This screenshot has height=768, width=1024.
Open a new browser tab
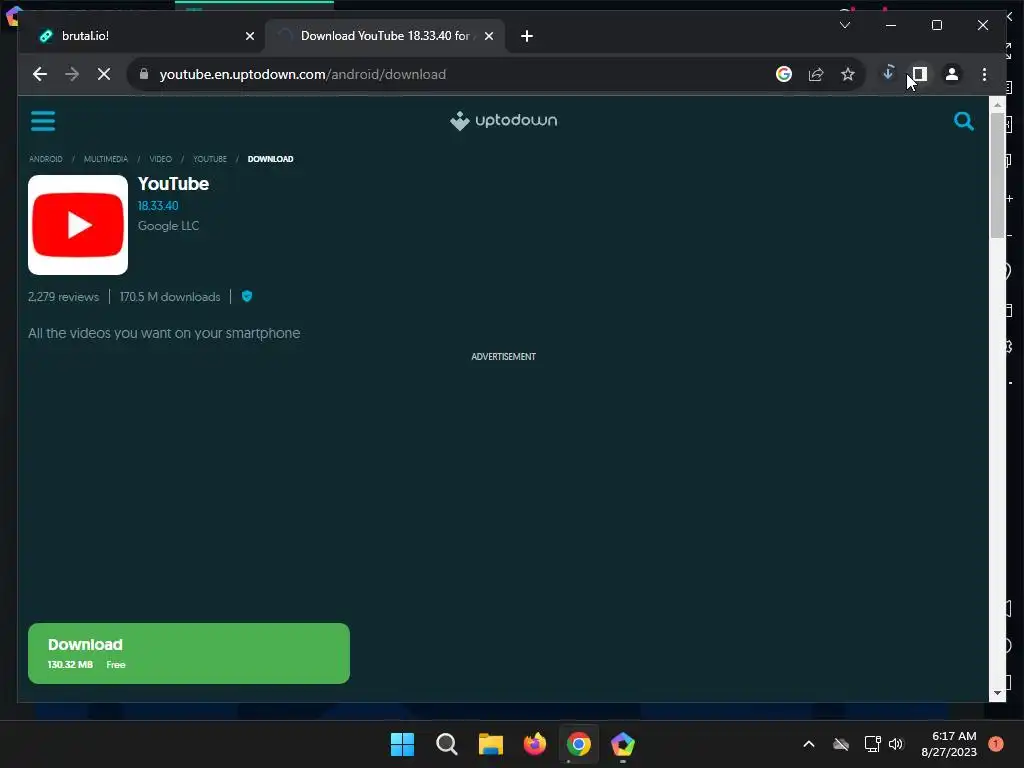click(527, 36)
